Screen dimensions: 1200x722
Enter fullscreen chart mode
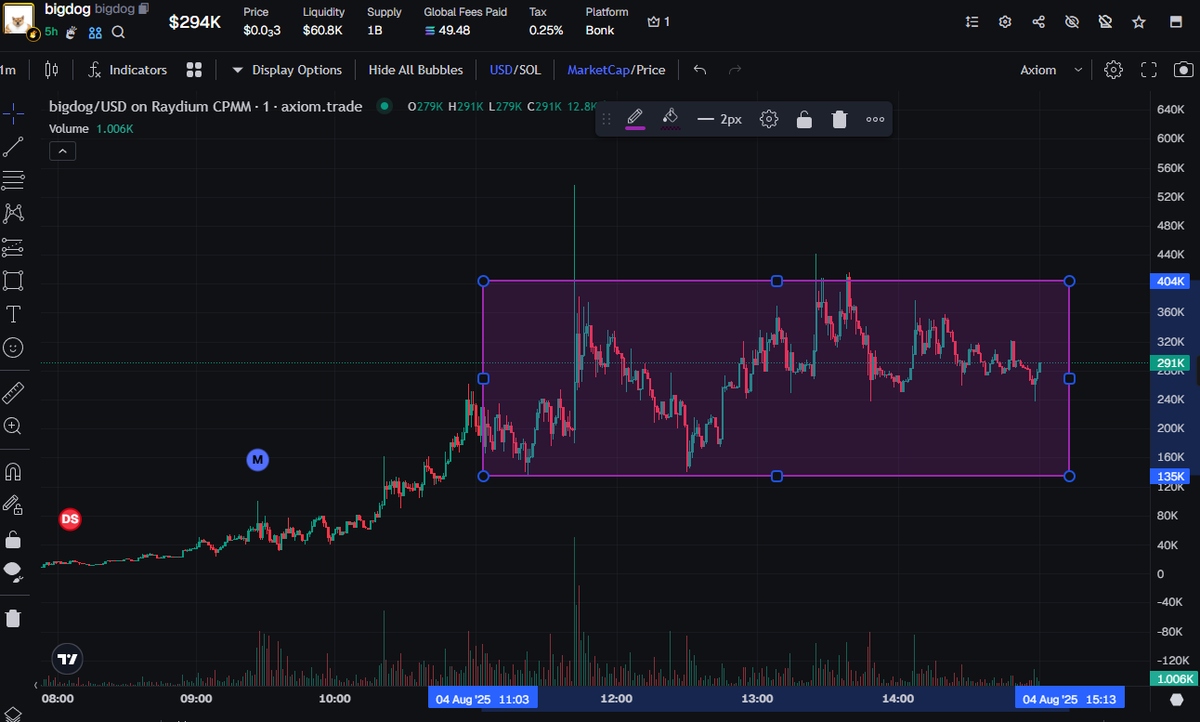coord(1149,70)
